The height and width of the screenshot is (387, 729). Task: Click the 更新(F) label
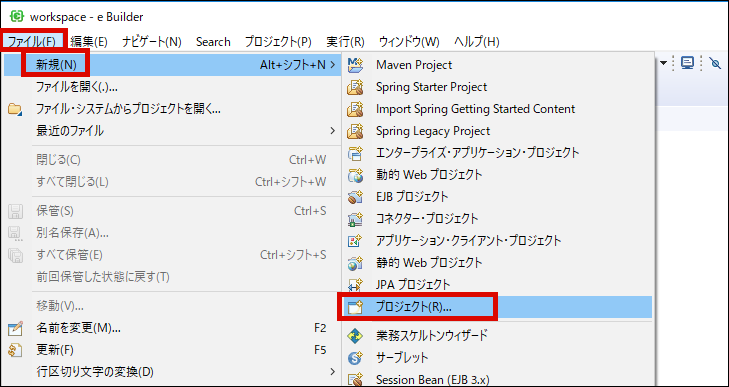click(55, 350)
